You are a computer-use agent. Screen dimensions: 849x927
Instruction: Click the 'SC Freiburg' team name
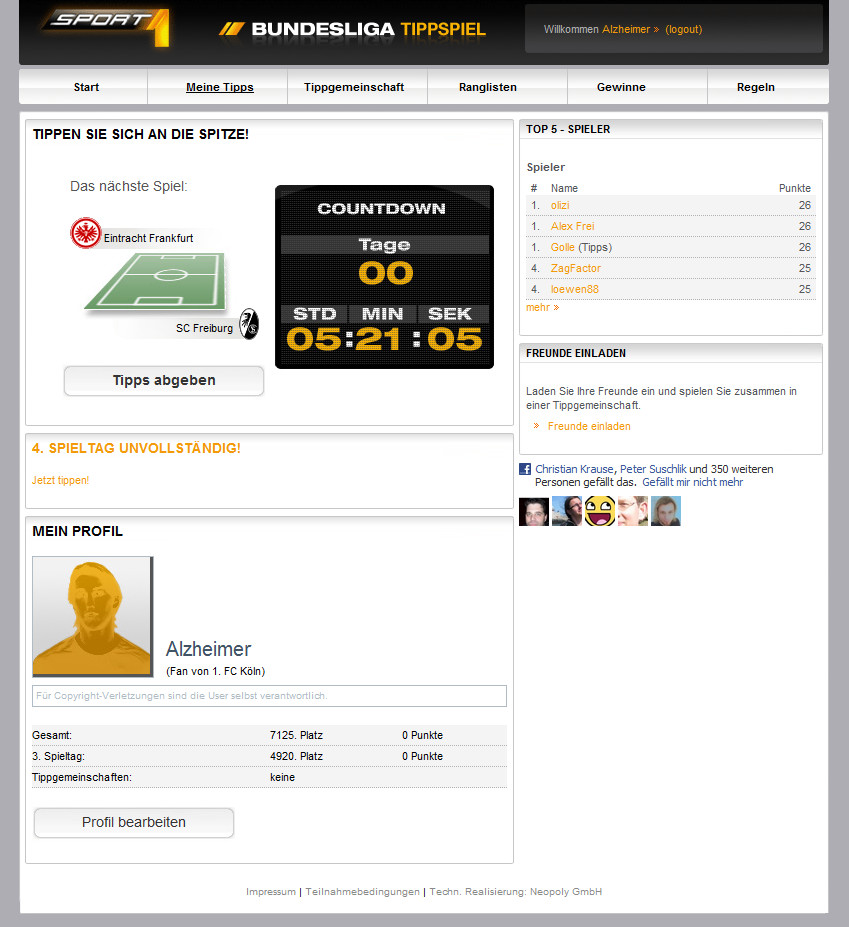[204, 328]
